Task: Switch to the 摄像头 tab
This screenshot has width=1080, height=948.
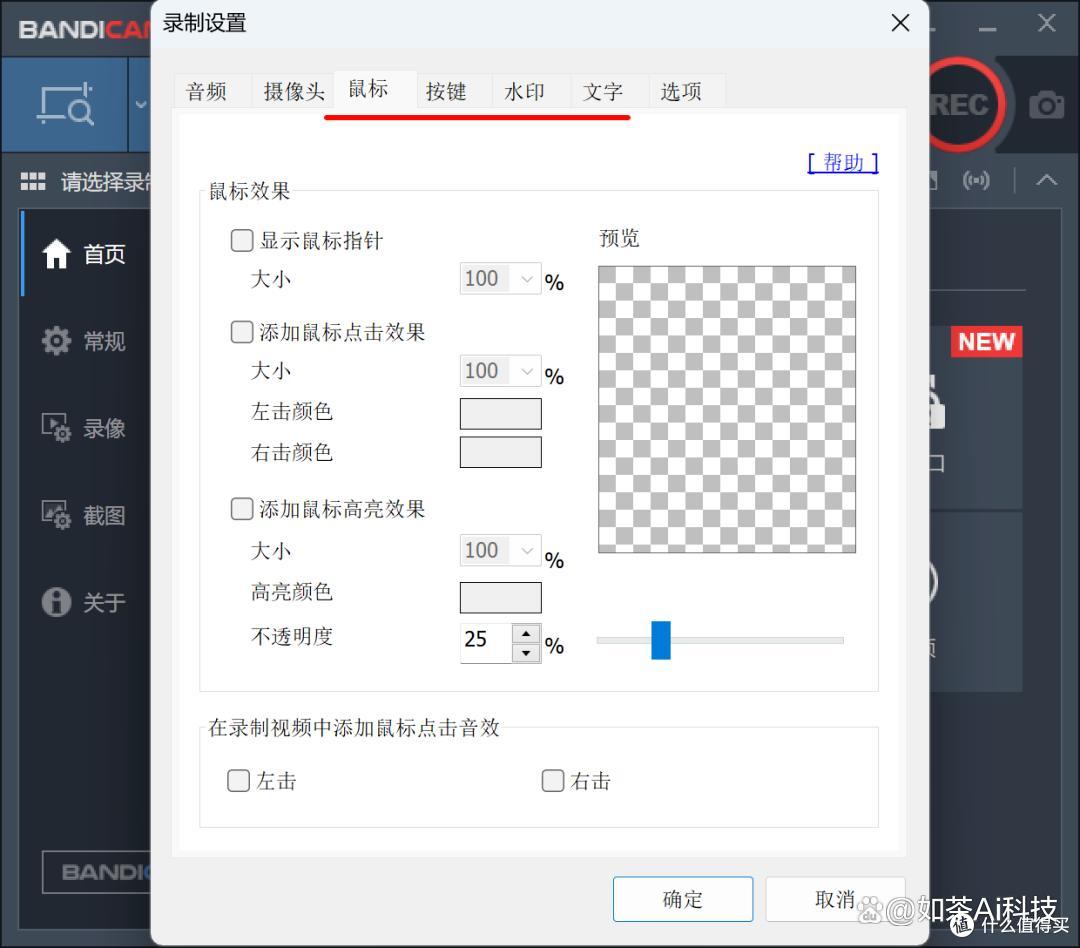Action: point(294,91)
